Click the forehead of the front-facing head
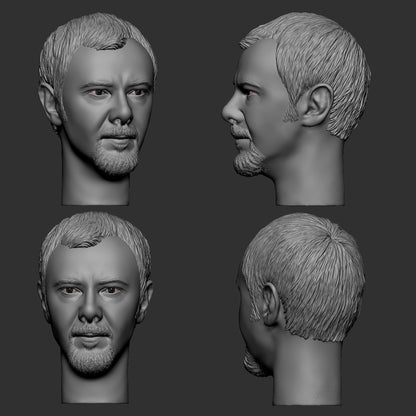This screenshot has width=416, height=416. click(x=93, y=263)
